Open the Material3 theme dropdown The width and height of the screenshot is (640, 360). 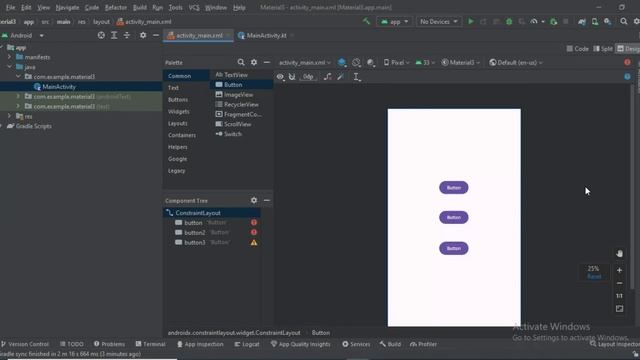click(x=461, y=62)
